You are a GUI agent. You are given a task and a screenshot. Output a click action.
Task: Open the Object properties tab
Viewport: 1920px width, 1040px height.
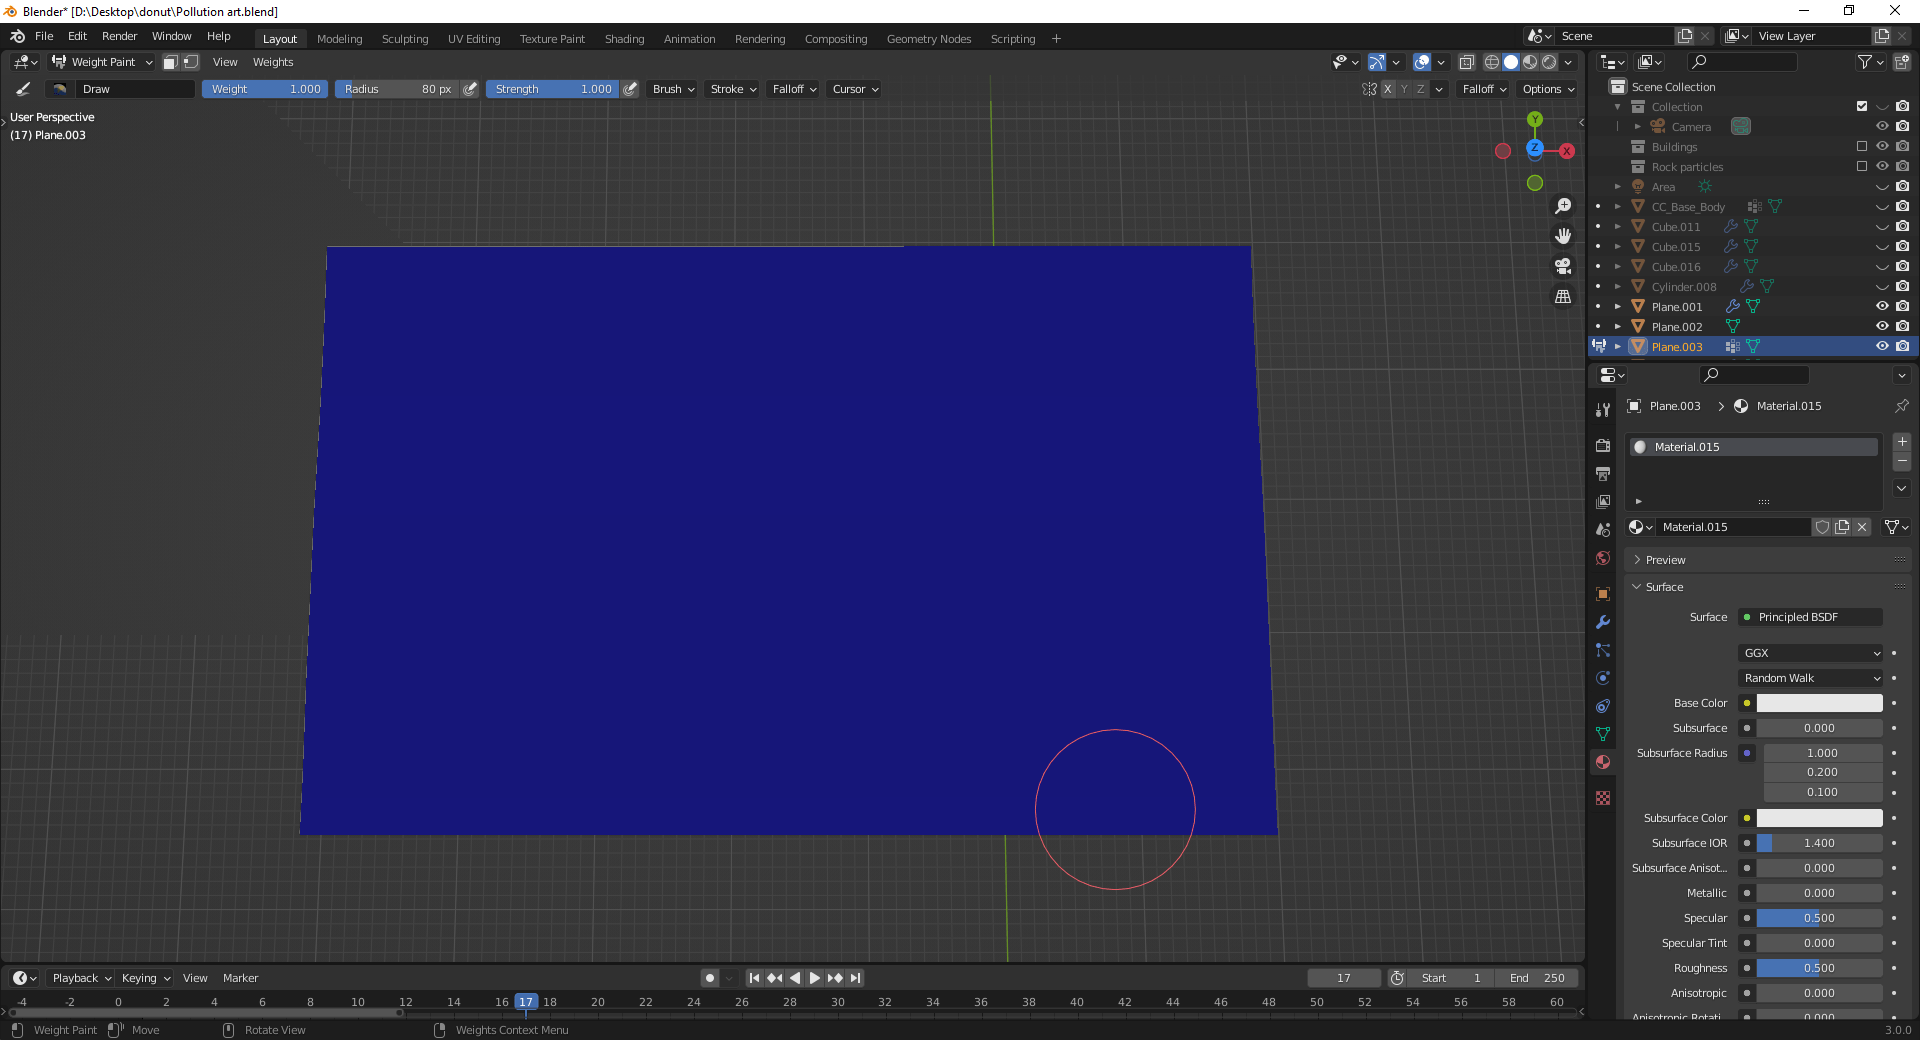1603,594
